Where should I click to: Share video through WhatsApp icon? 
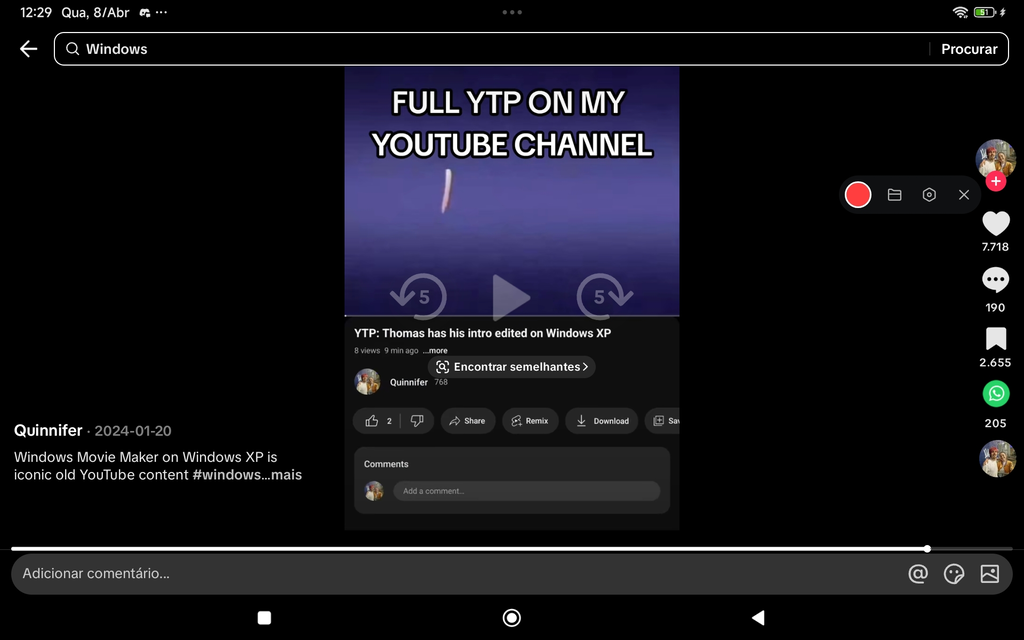995,394
